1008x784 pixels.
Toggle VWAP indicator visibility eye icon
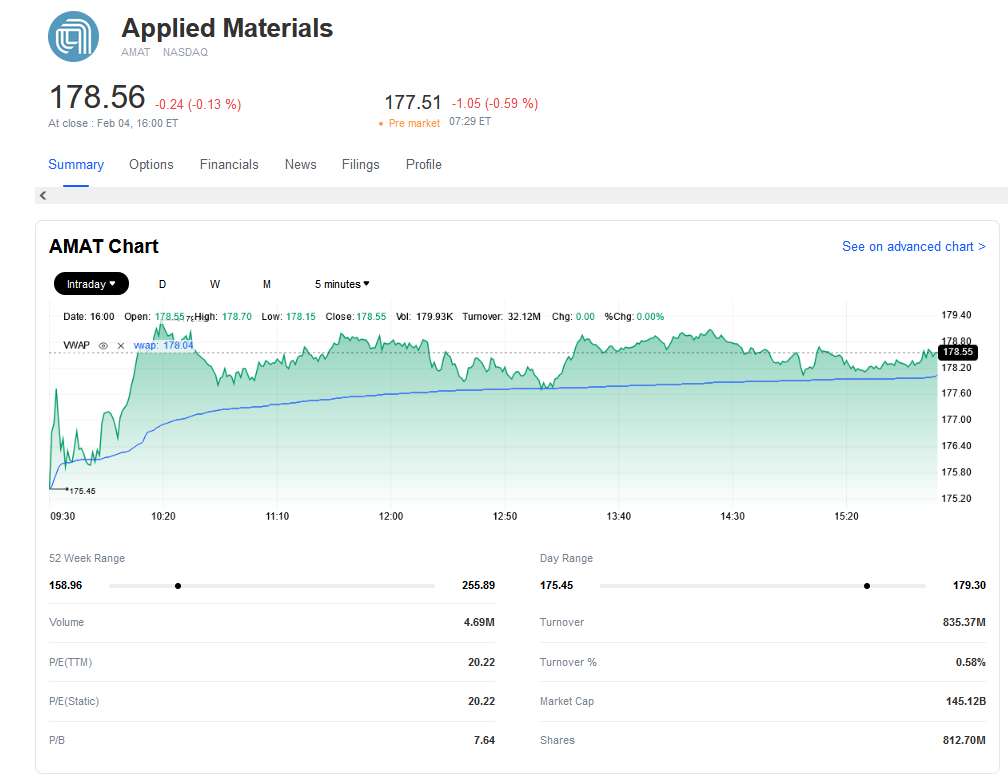(103, 346)
